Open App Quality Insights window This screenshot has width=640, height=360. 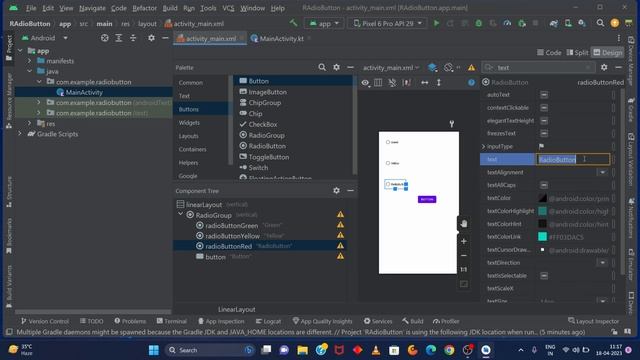(x=322, y=321)
